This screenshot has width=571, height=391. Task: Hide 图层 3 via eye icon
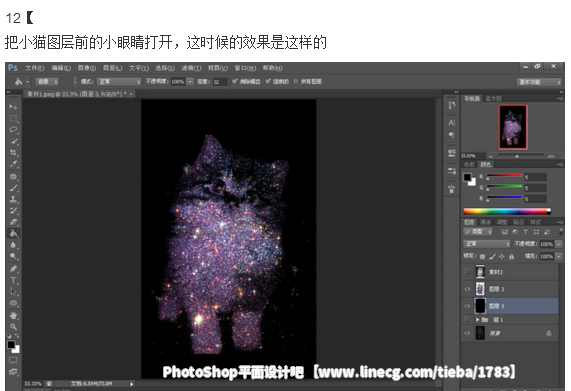pos(467,306)
